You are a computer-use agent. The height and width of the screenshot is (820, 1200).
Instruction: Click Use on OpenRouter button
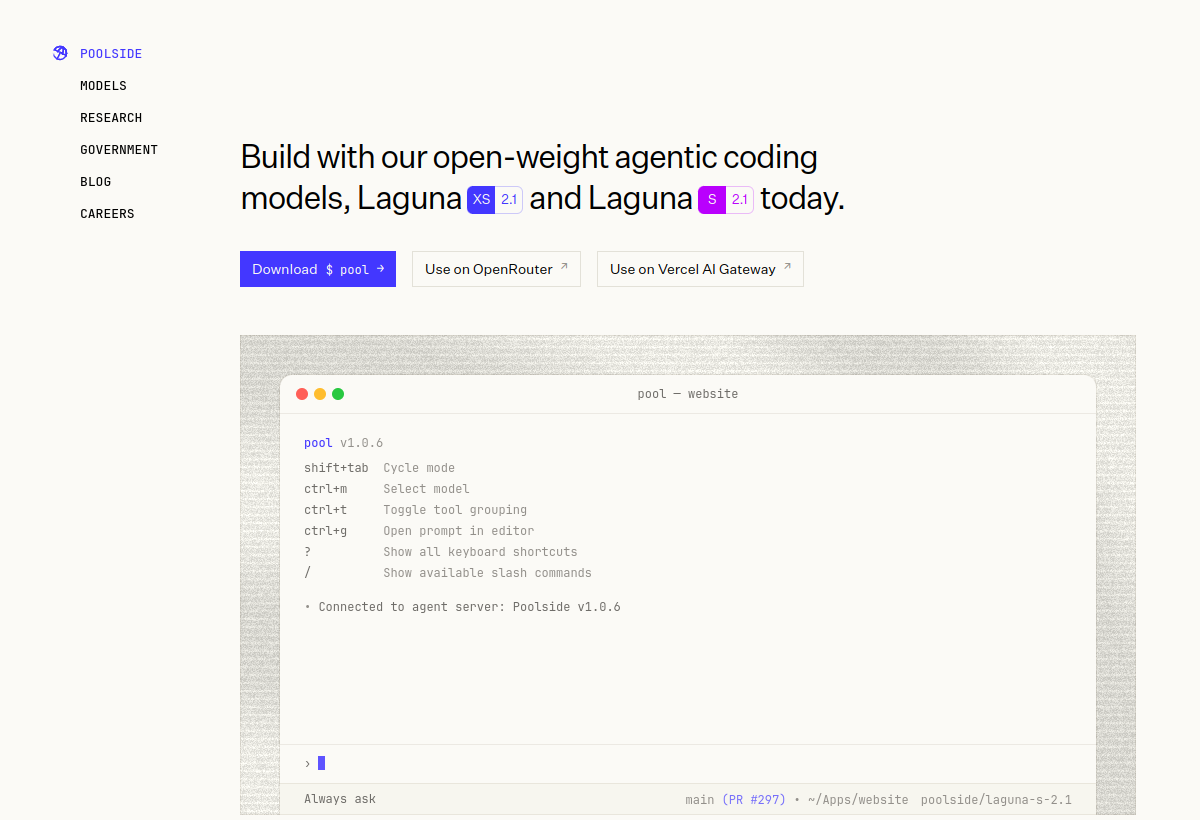(496, 269)
